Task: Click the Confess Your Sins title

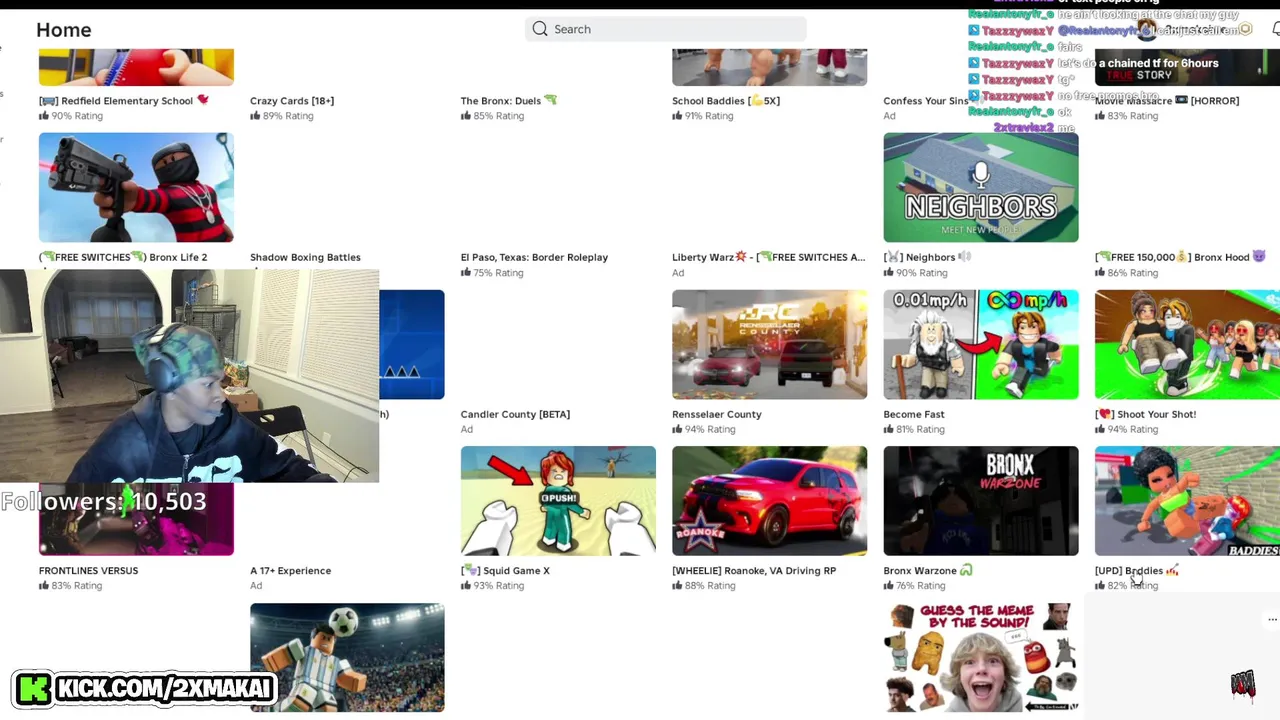Action: click(926, 100)
